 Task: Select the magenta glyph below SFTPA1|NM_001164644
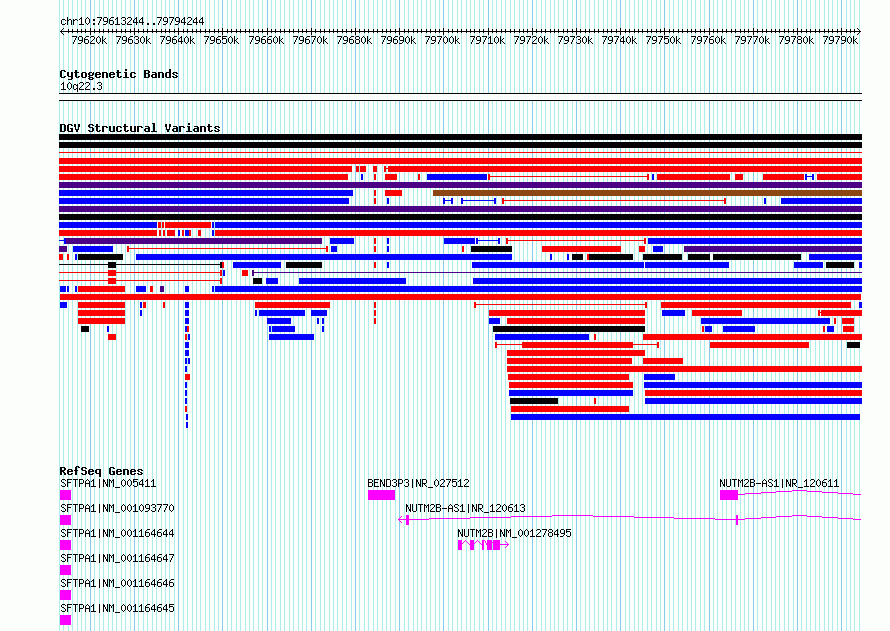tap(65, 545)
